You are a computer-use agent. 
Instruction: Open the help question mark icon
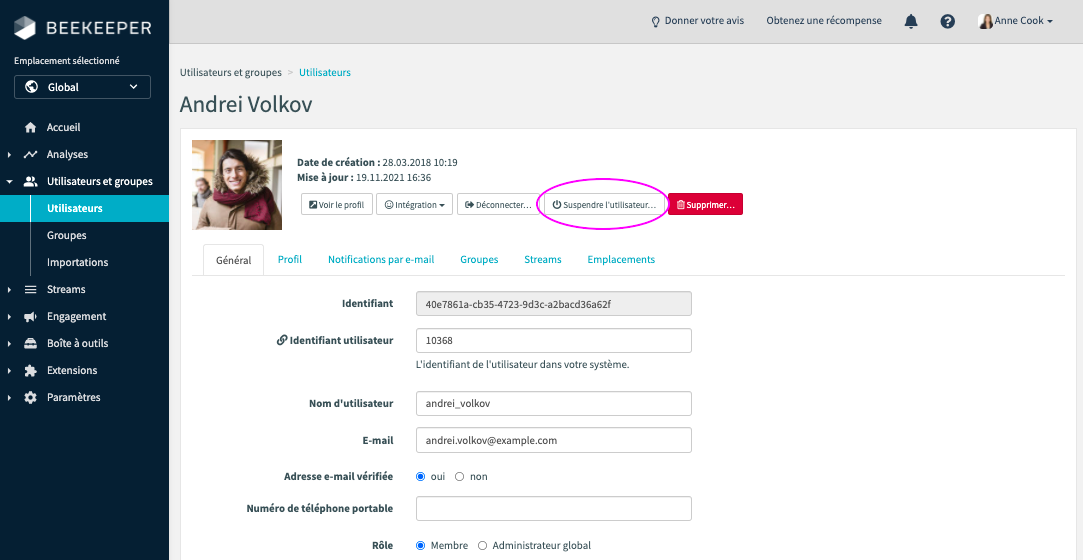point(947,21)
